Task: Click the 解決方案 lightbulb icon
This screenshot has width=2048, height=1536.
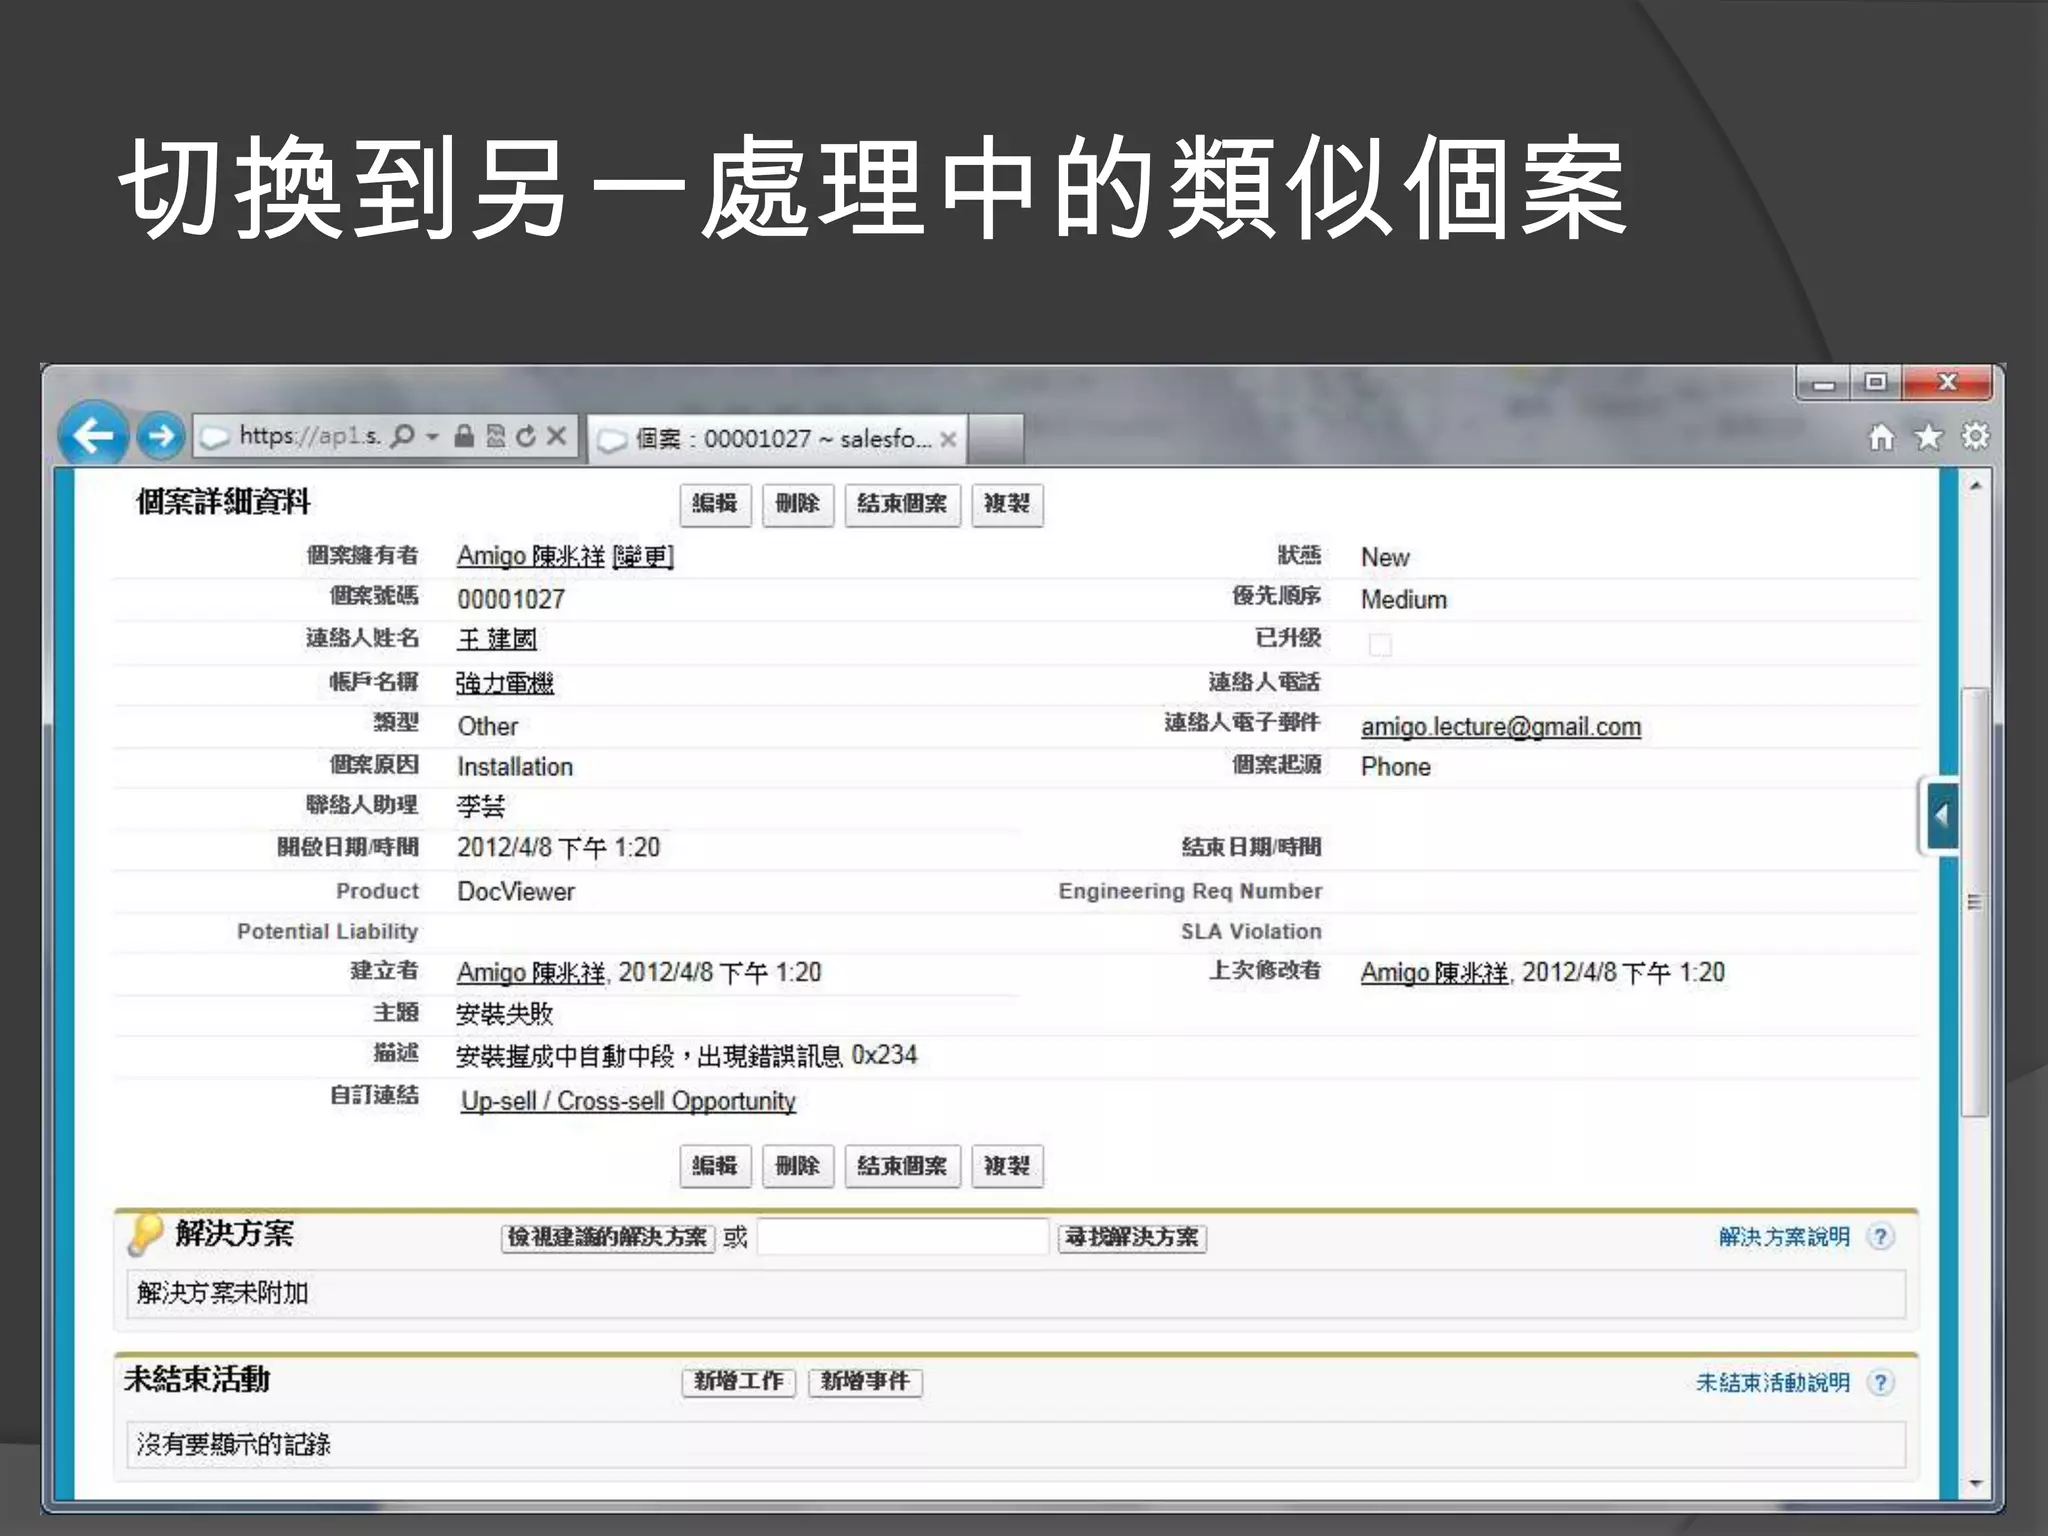Action: point(145,1234)
